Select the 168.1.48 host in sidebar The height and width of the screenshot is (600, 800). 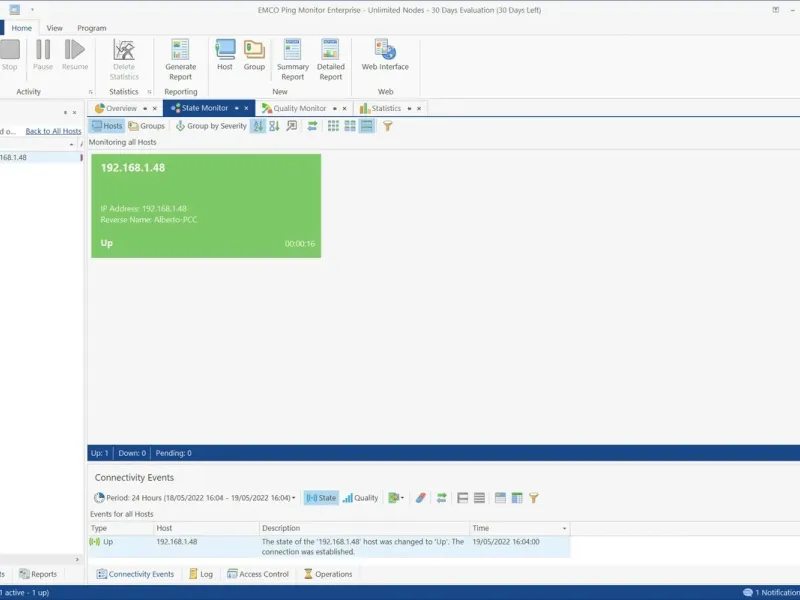[x=41, y=158]
